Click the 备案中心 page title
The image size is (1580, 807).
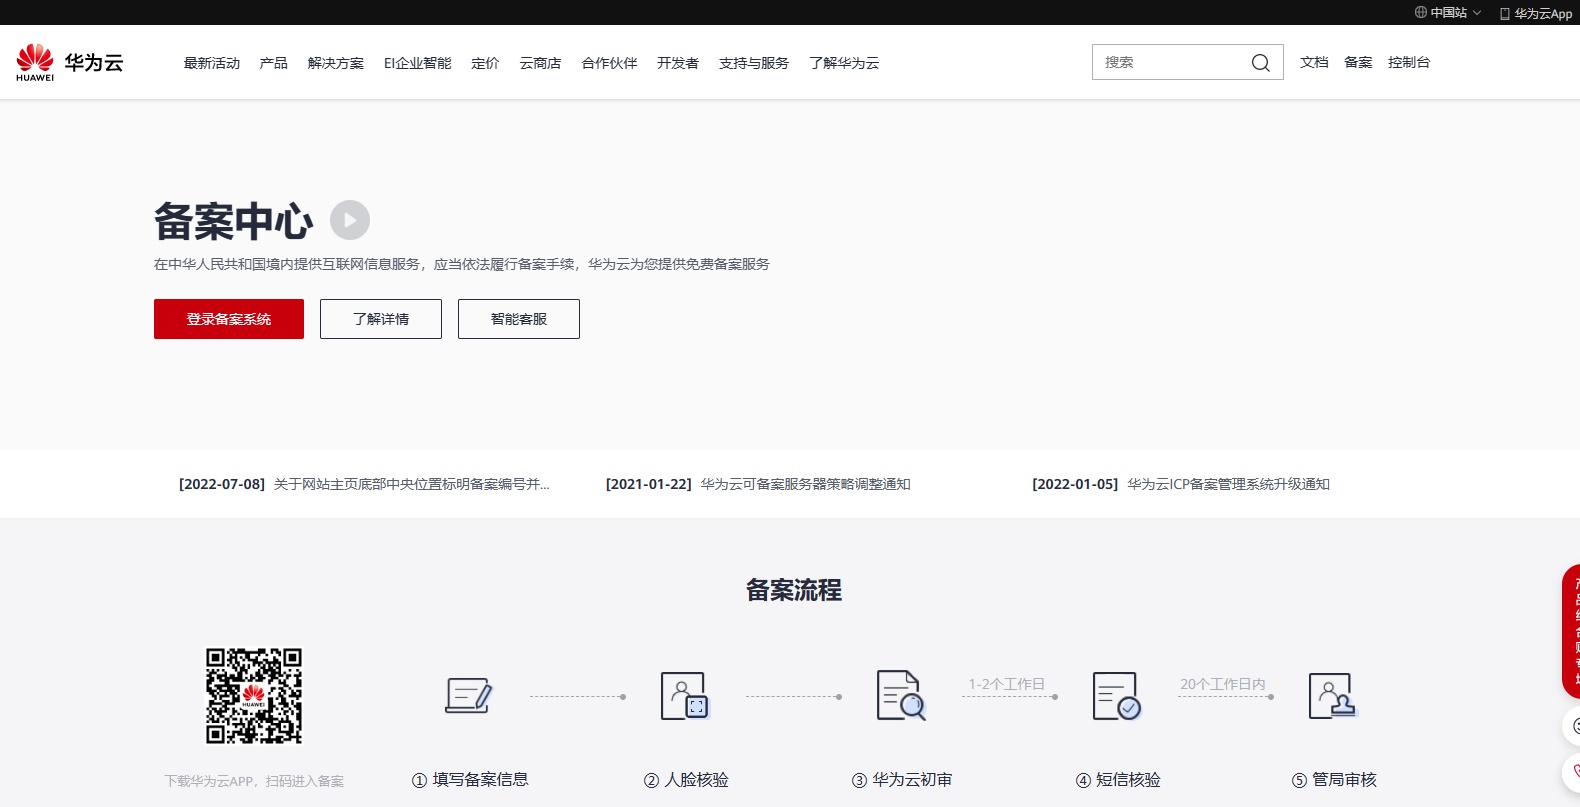pos(234,221)
